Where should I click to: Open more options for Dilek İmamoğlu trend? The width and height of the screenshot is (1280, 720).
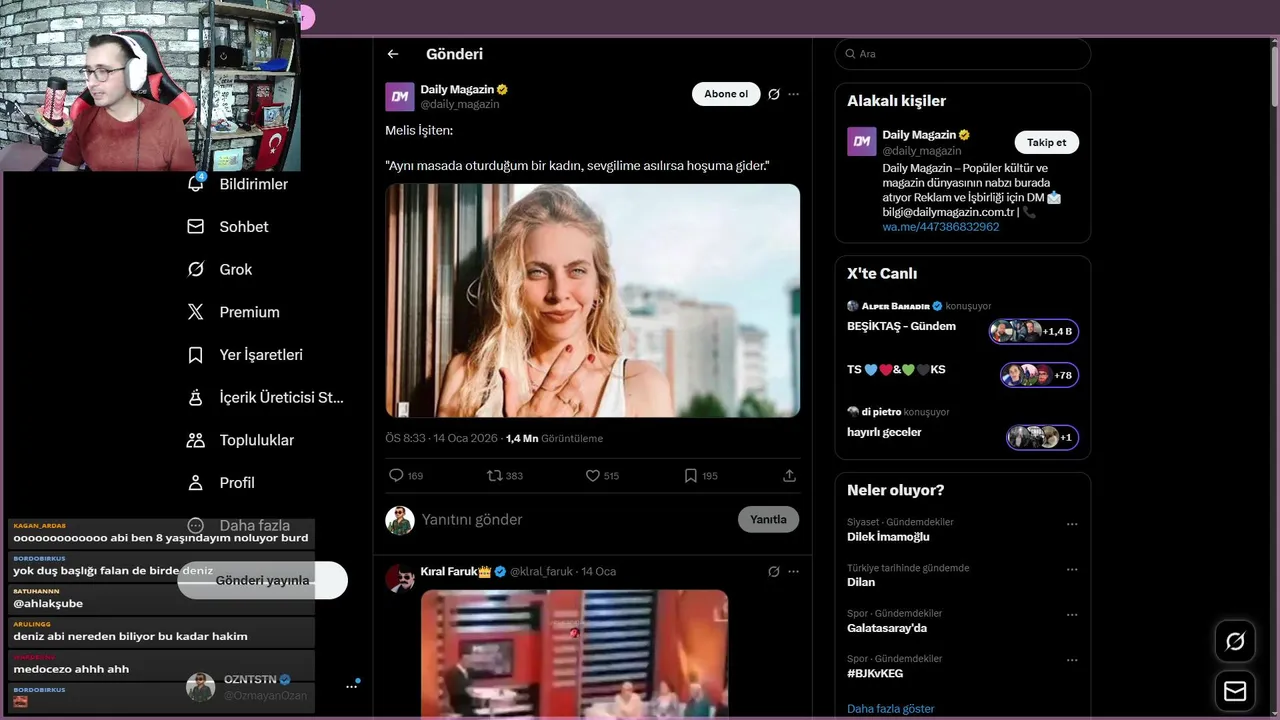(x=1072, y=524)
